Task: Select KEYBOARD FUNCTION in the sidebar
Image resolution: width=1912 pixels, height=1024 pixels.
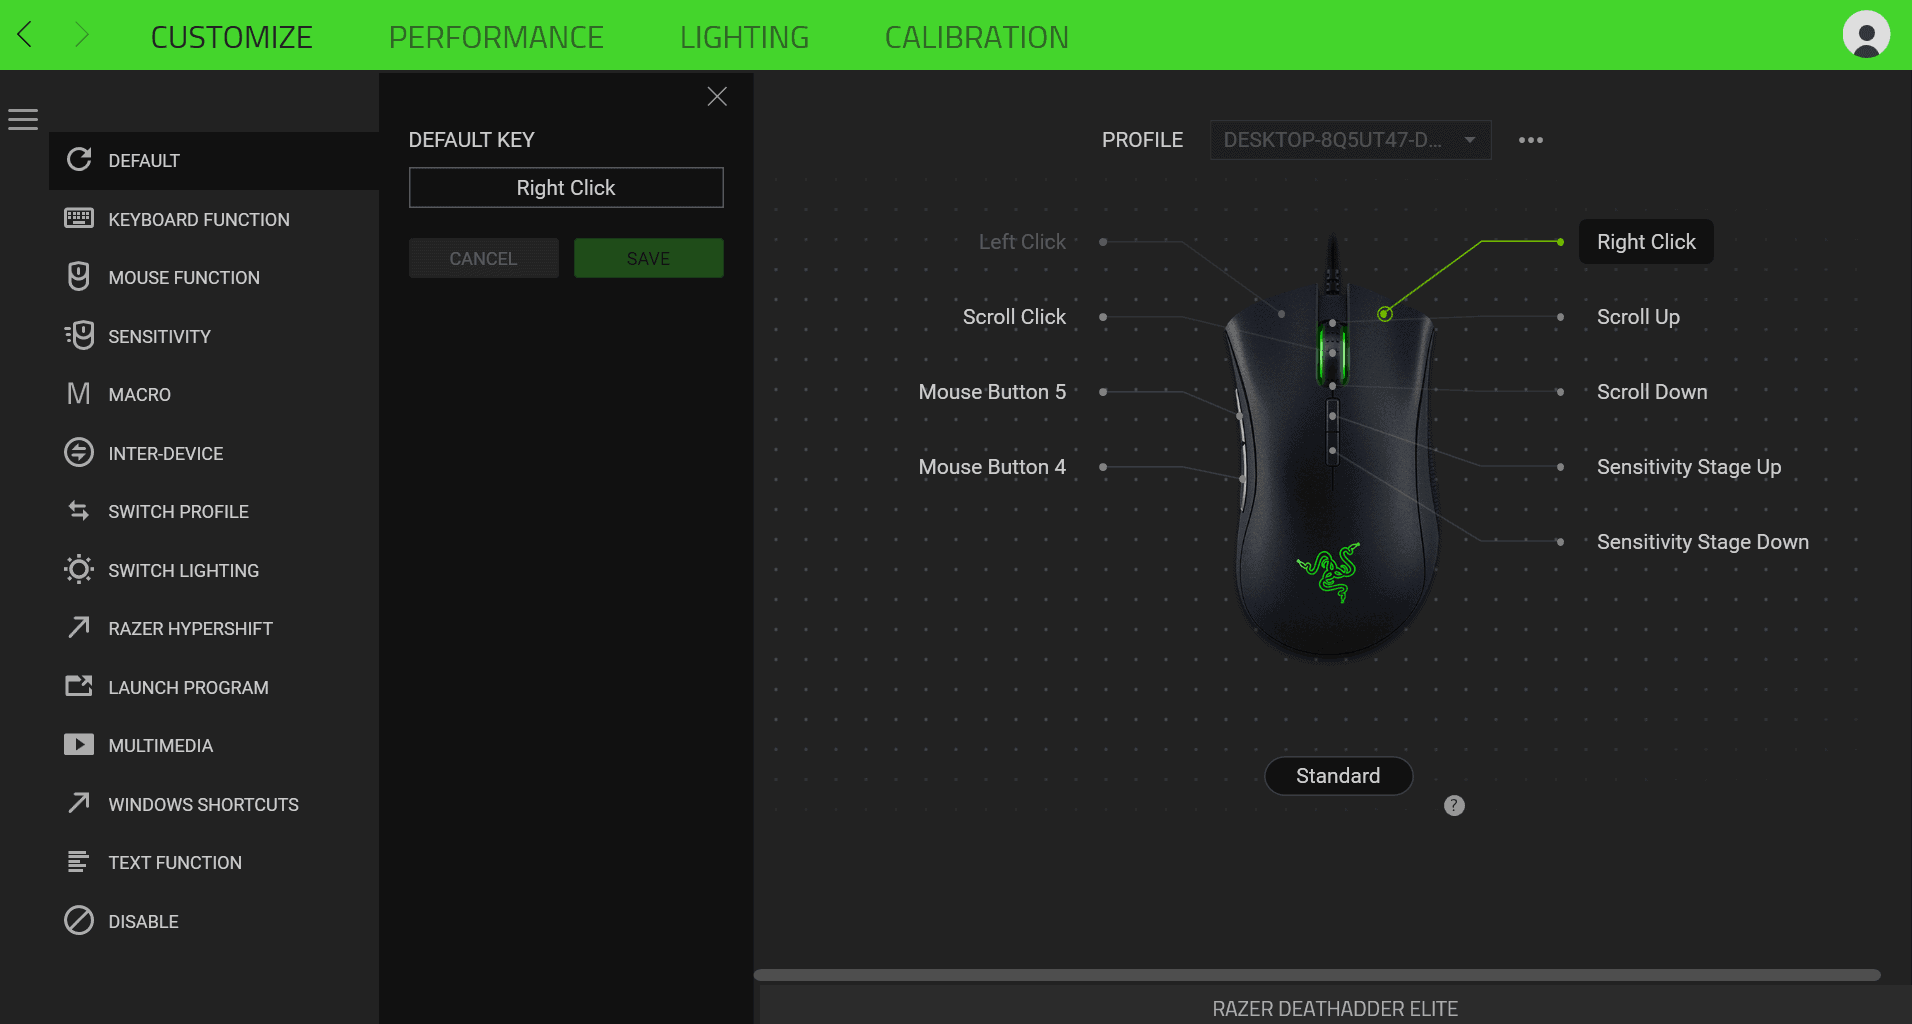Action: [199, 219]
